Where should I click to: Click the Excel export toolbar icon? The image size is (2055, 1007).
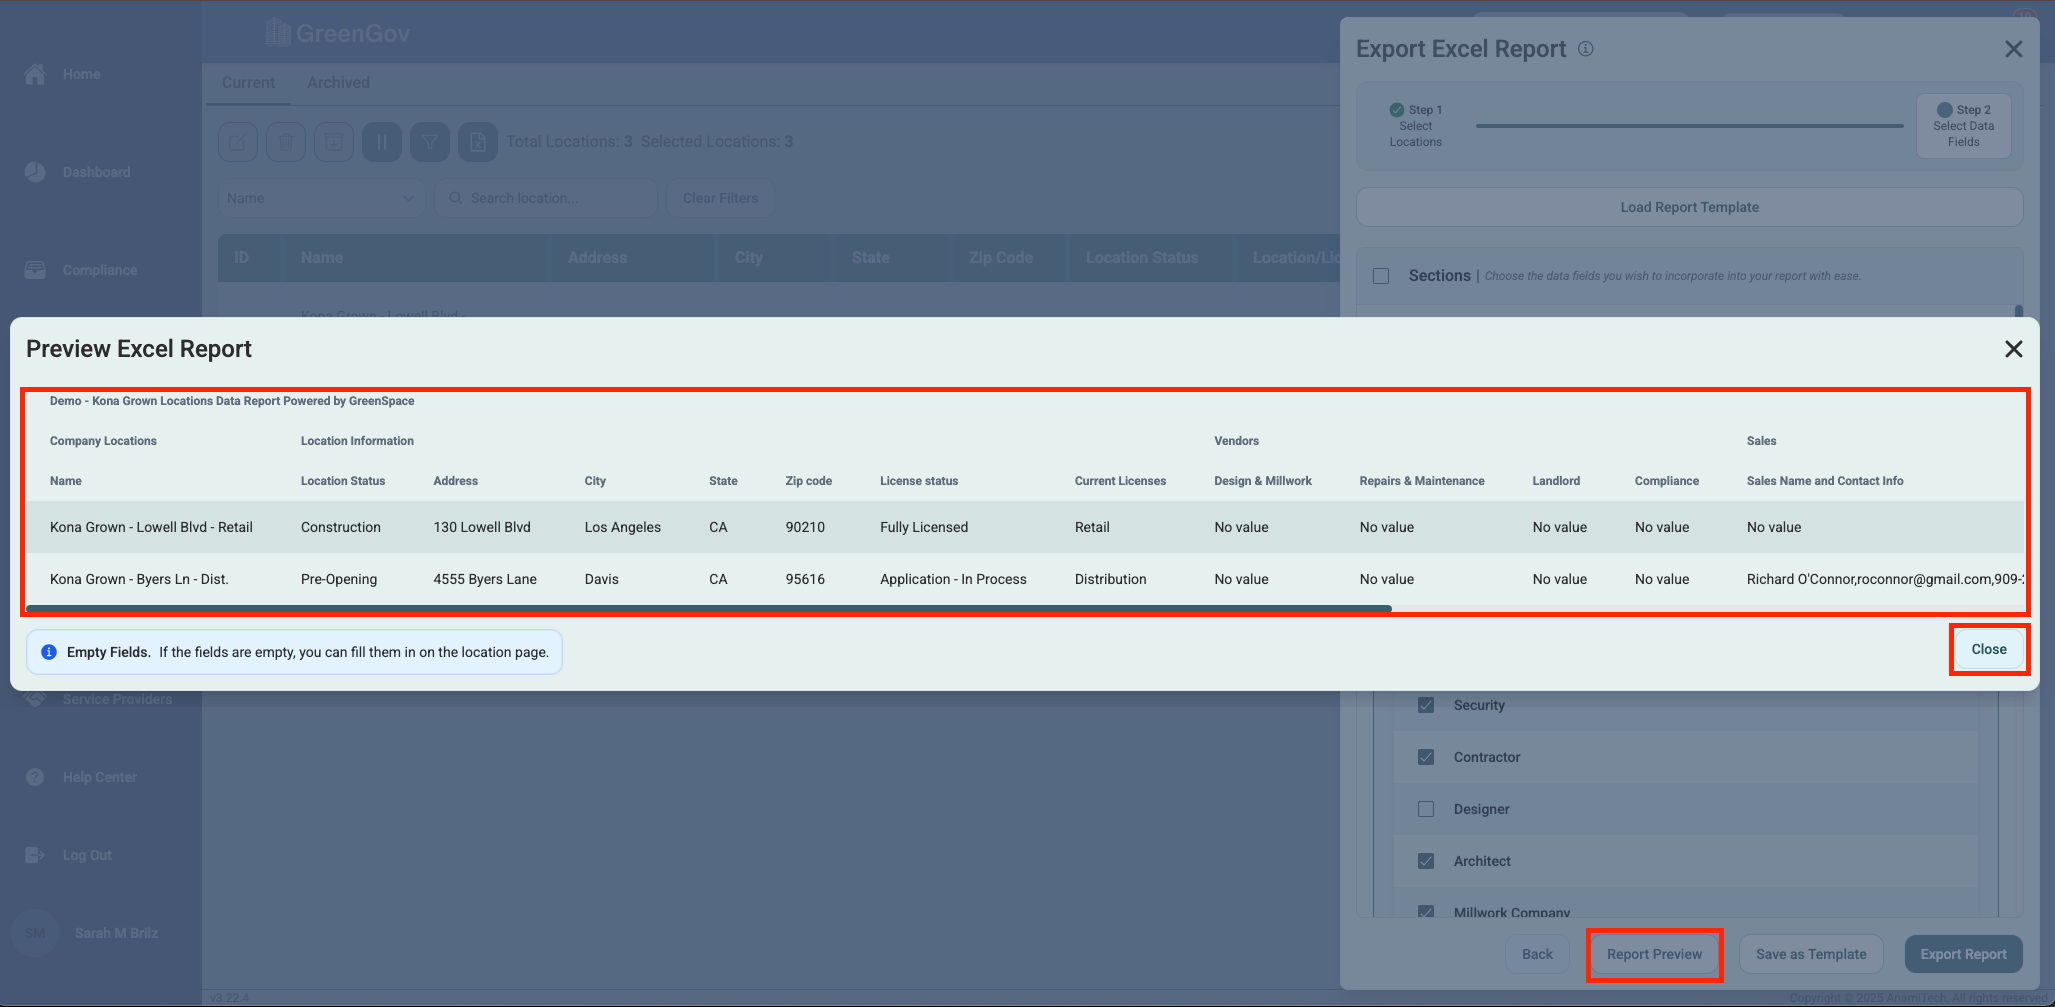[478, 142]
